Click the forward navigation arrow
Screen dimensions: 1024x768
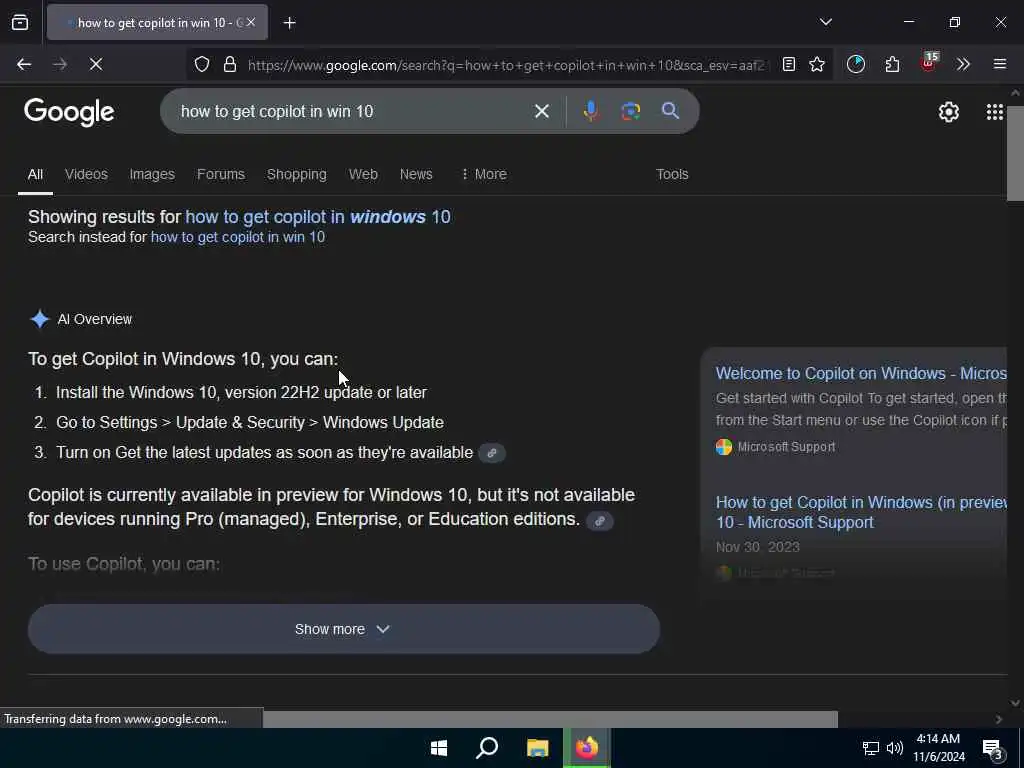59,64
